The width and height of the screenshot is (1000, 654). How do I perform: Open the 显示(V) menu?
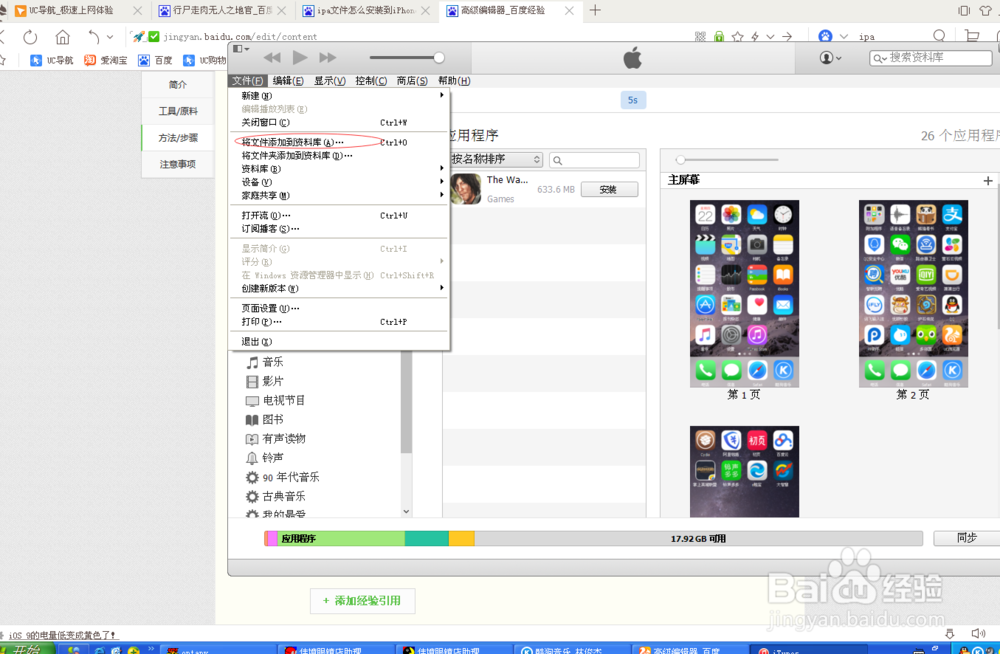click(x=329, y=81)
